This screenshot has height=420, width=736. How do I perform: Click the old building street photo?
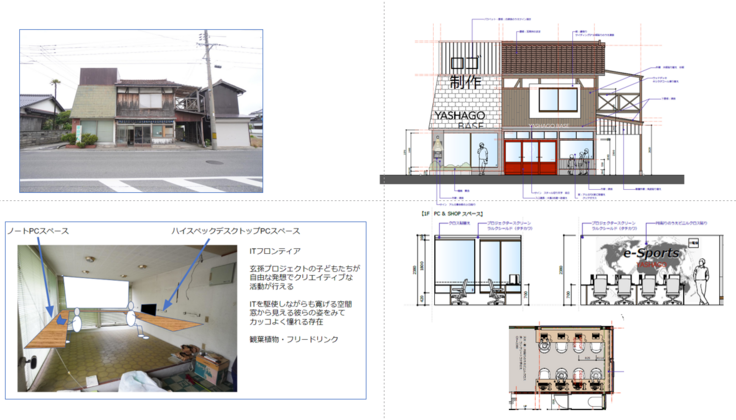click(140, 110)
